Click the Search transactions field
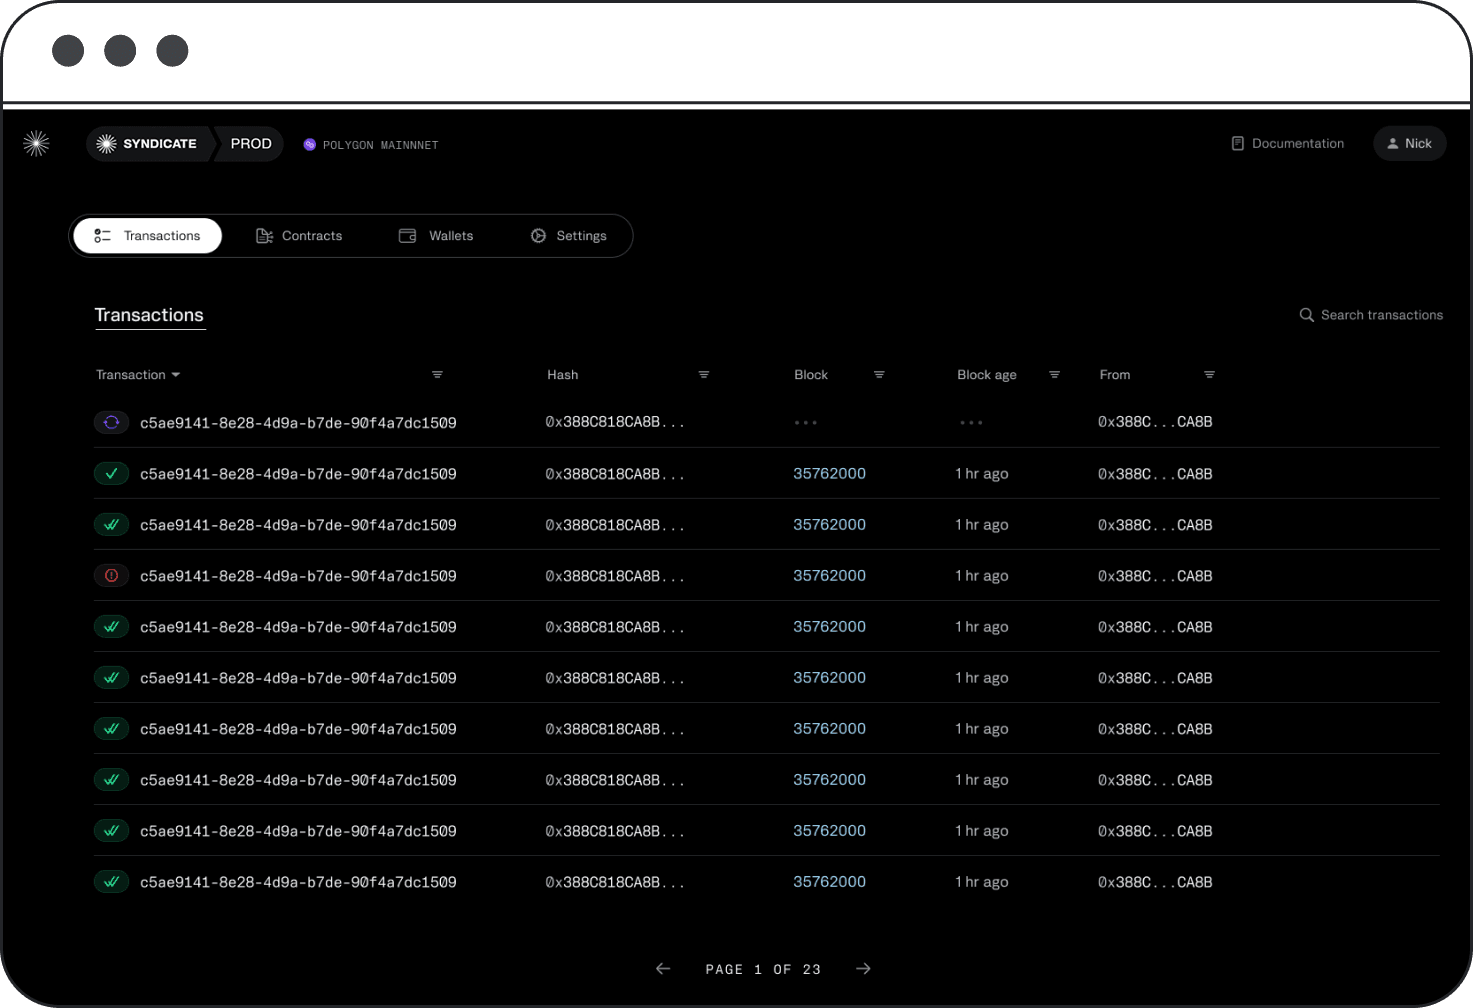 (1382, 315)
